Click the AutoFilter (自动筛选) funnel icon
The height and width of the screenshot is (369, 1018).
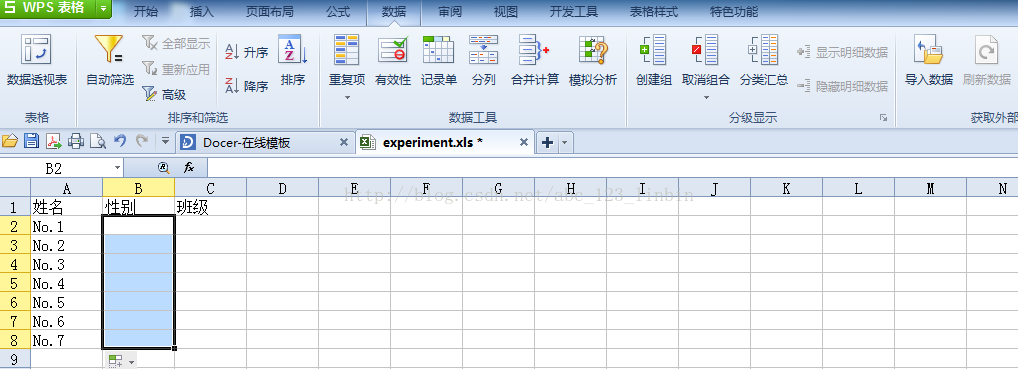(109, 49)
